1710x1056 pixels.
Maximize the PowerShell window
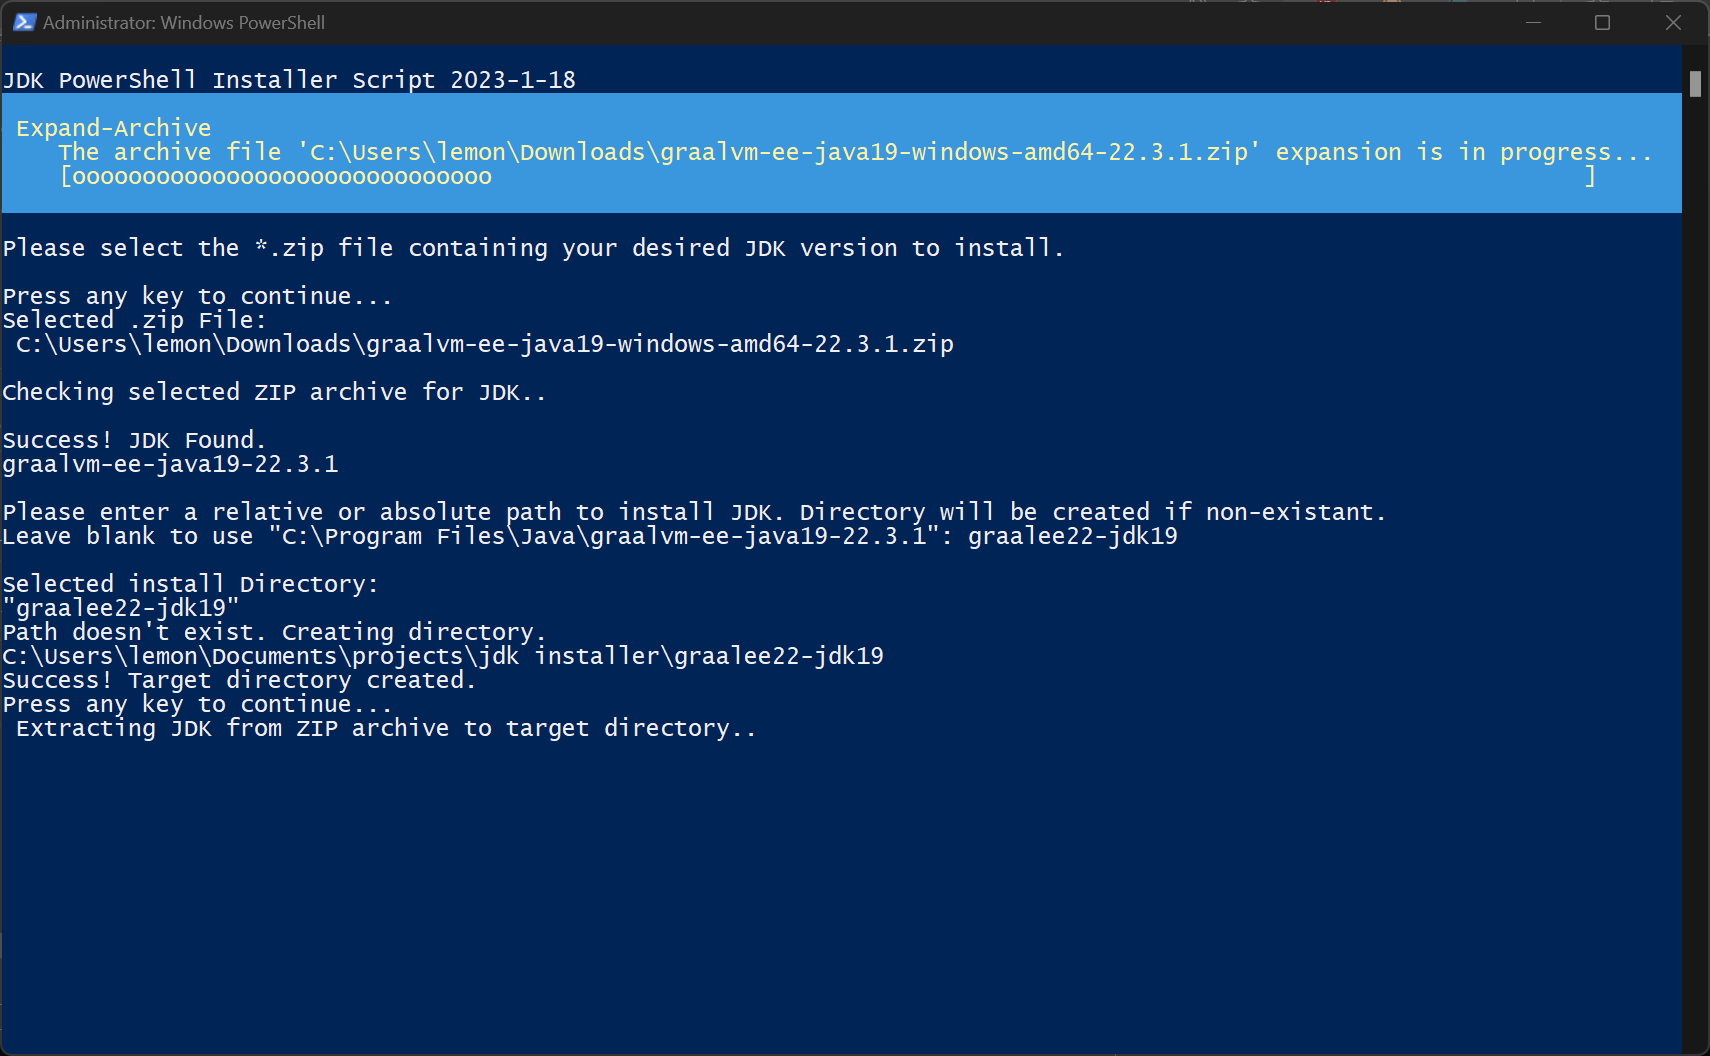(x=1602, y=21)
